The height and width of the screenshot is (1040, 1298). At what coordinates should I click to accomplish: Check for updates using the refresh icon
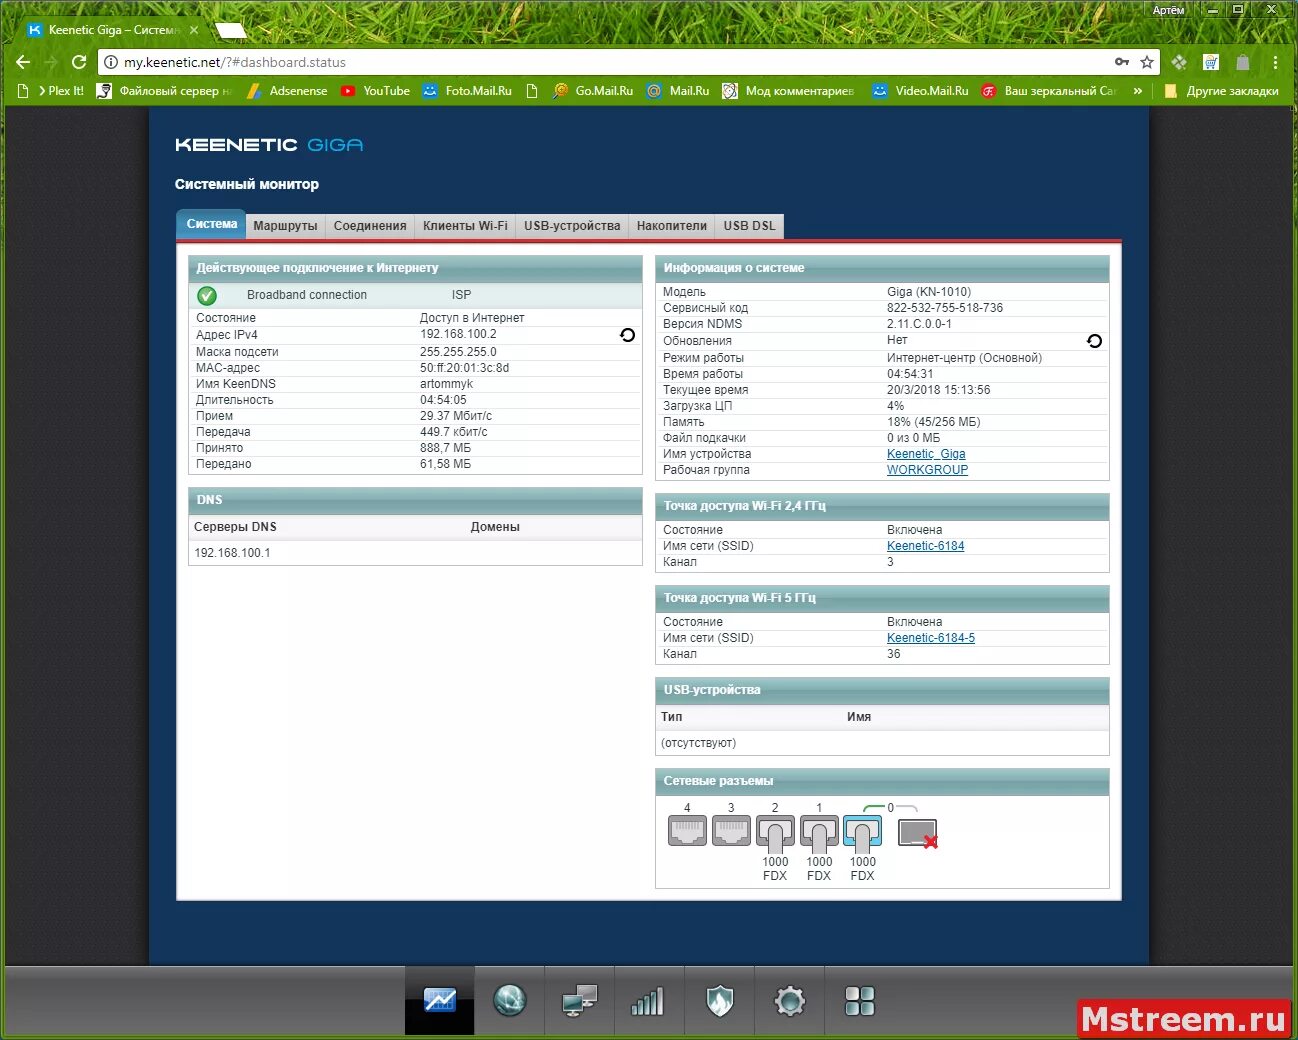pos(1094,341)
